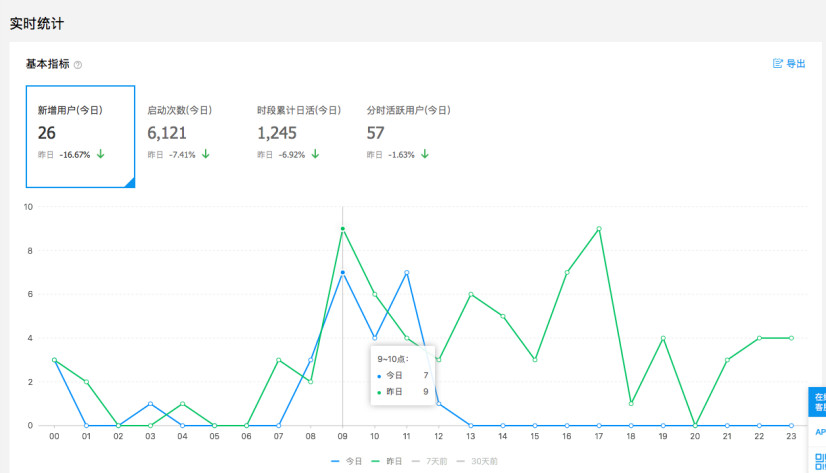This screenshot has width=826, height=473.
Task: Click yesterday's green peak point at hour 17
Action: click(599, 229)
